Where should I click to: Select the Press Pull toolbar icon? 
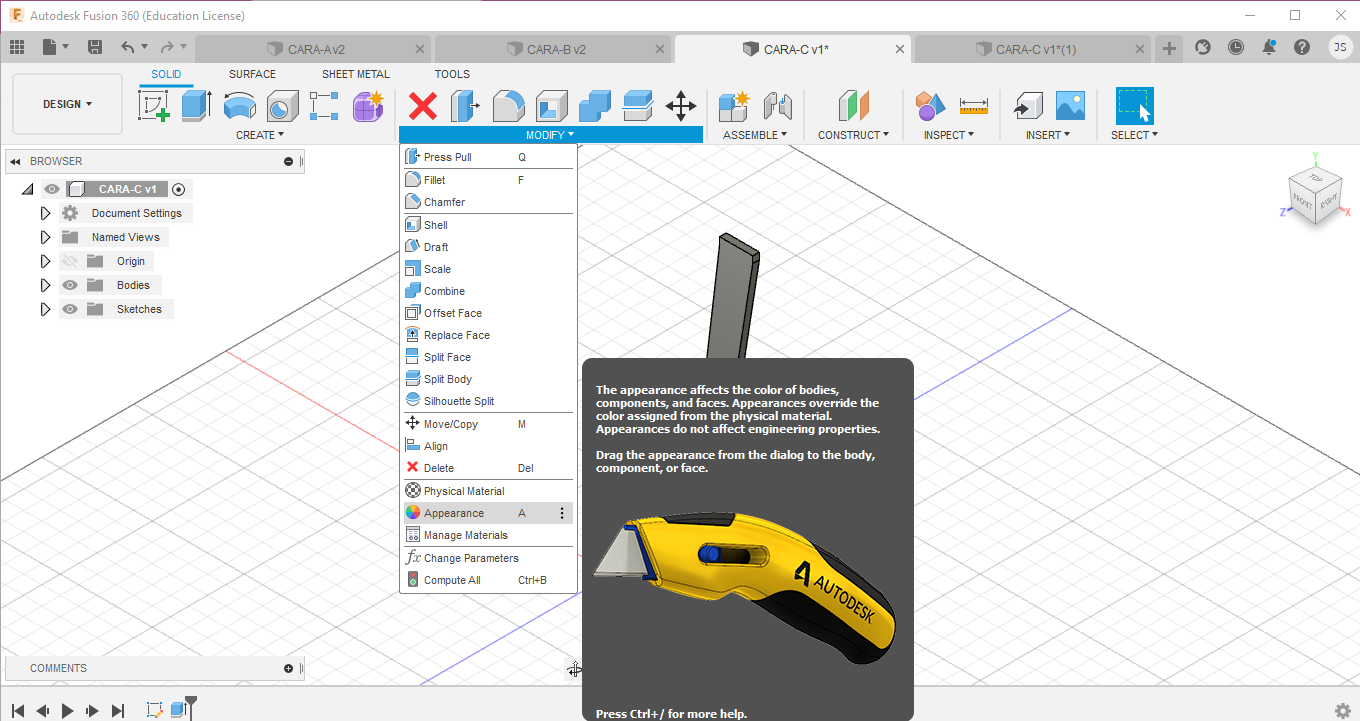coord(466,105)
